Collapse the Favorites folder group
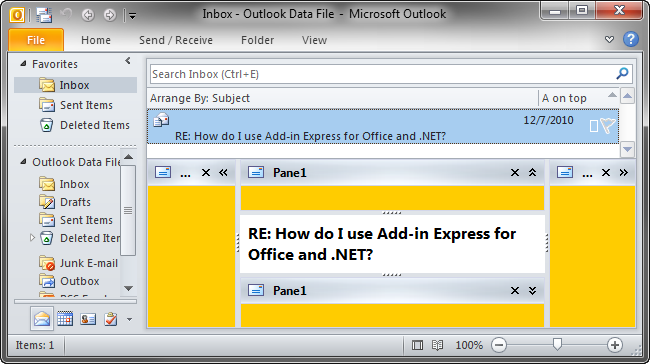 point(23,64)
